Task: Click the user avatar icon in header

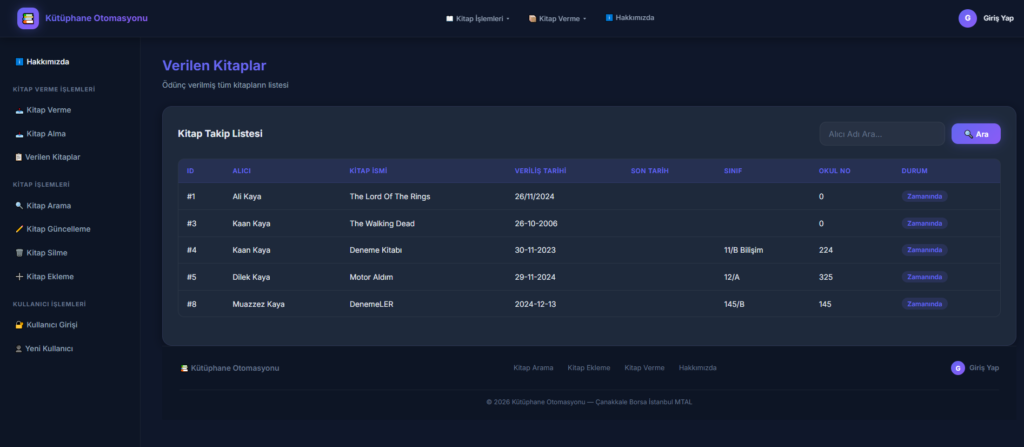Action: pos(967,18)
